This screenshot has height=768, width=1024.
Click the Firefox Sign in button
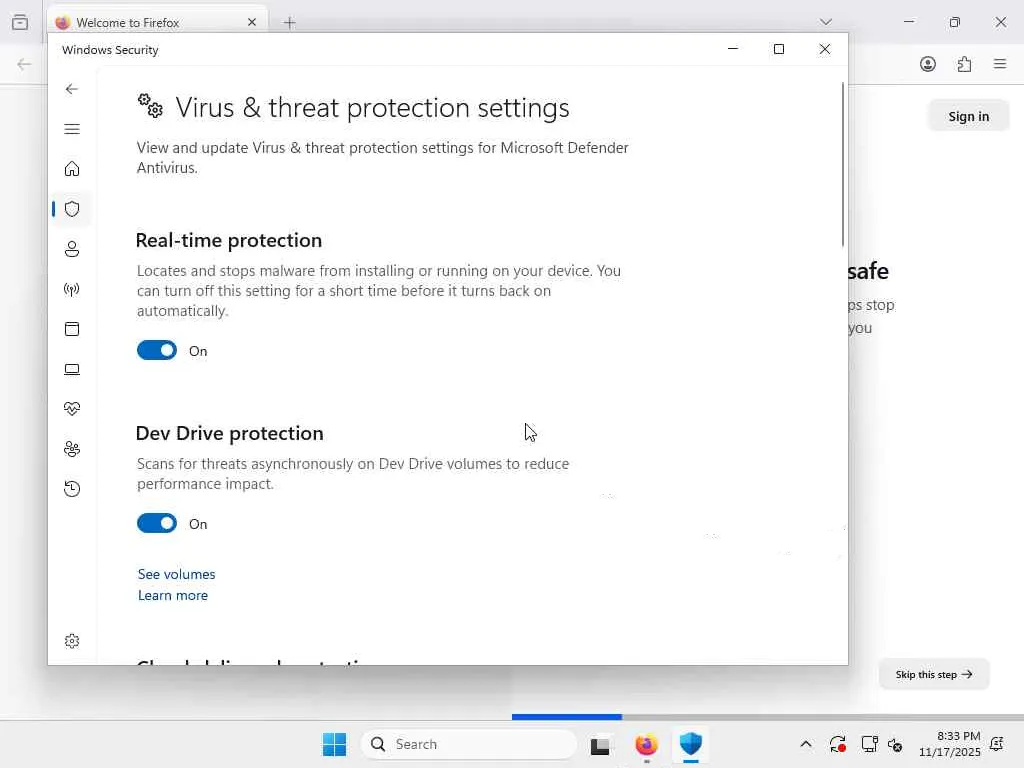pos(968,116)
